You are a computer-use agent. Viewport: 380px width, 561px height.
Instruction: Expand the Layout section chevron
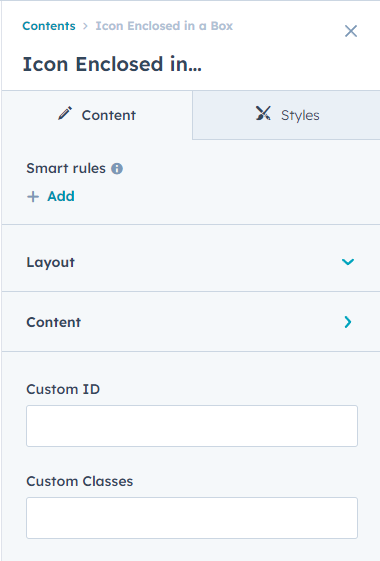348,262
